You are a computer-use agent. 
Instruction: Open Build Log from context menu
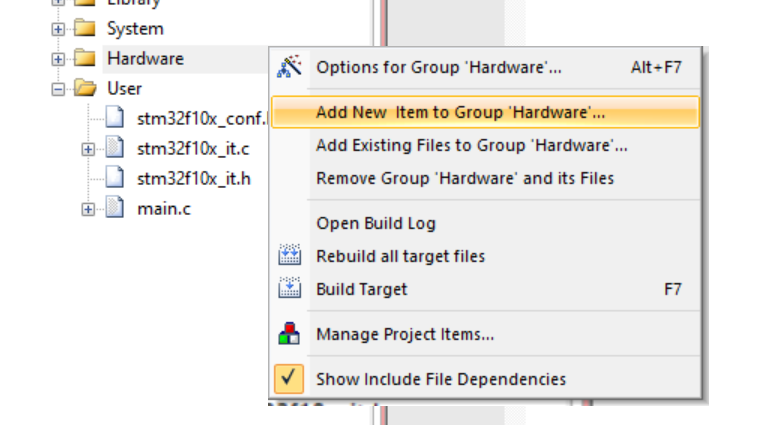point(376,223)
